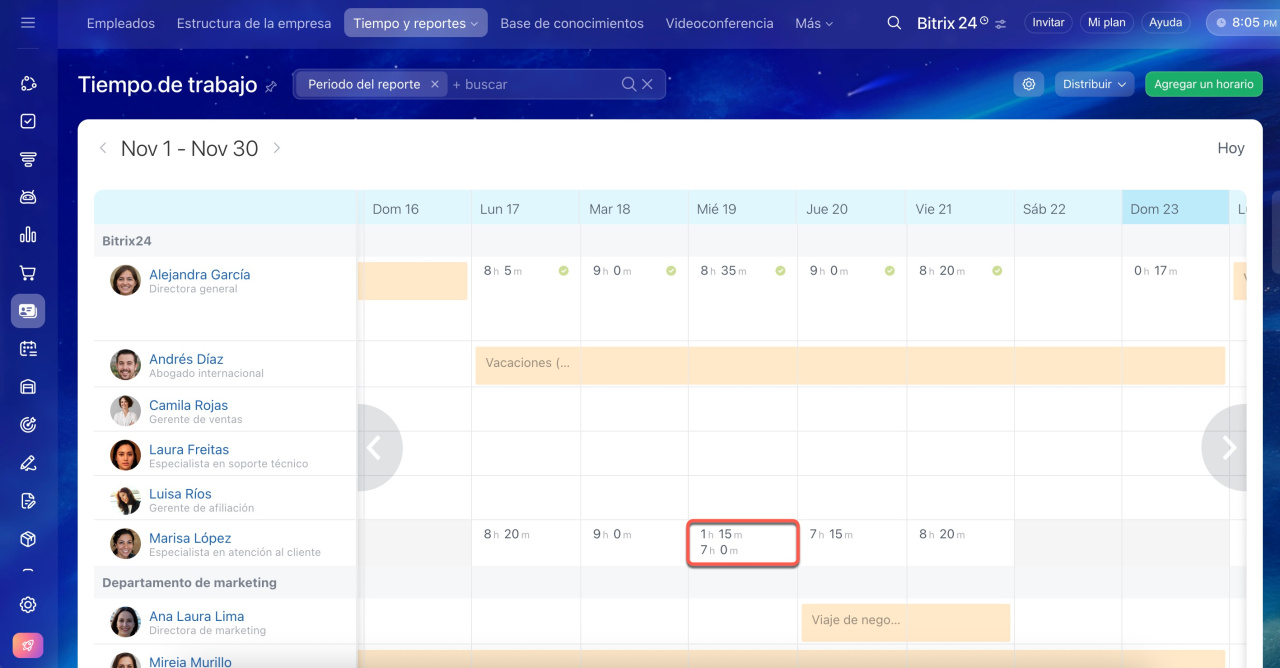Viewport: 1280px width, 668px height.
Task: Expand the Más menu
Action: pyautogui.click(x=814, y=23)
